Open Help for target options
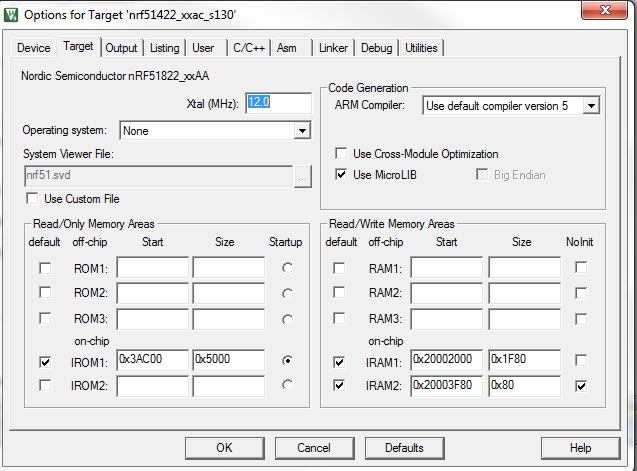 coord(581,448)
